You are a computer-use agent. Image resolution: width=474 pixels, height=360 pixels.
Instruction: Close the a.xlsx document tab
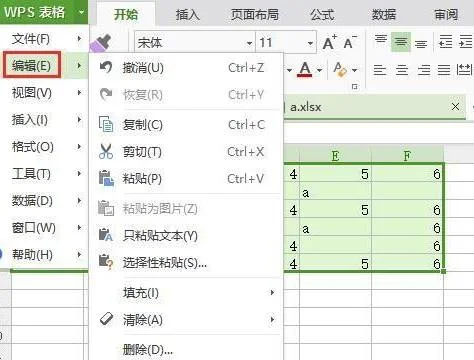pos(455,107)
